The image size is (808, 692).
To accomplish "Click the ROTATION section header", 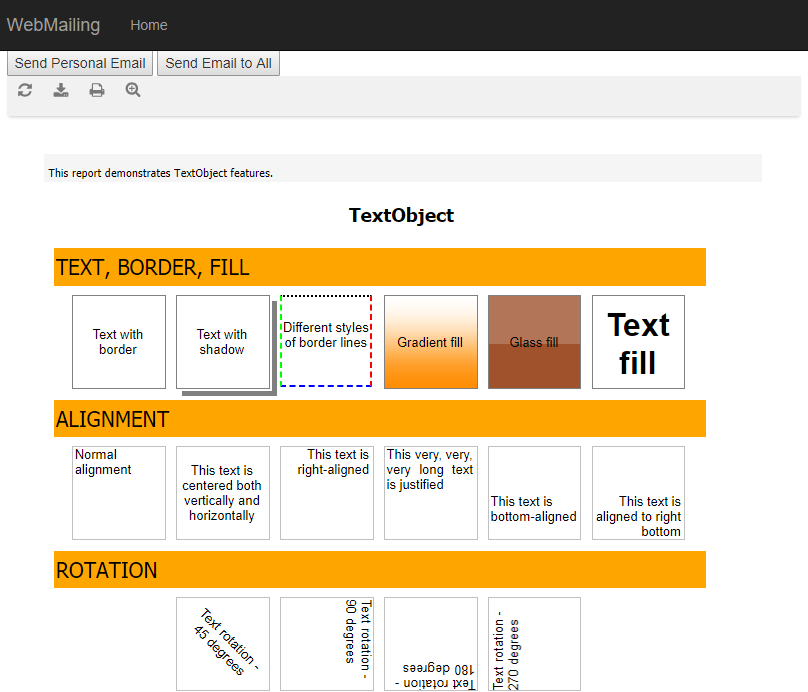I will [380, 569].
